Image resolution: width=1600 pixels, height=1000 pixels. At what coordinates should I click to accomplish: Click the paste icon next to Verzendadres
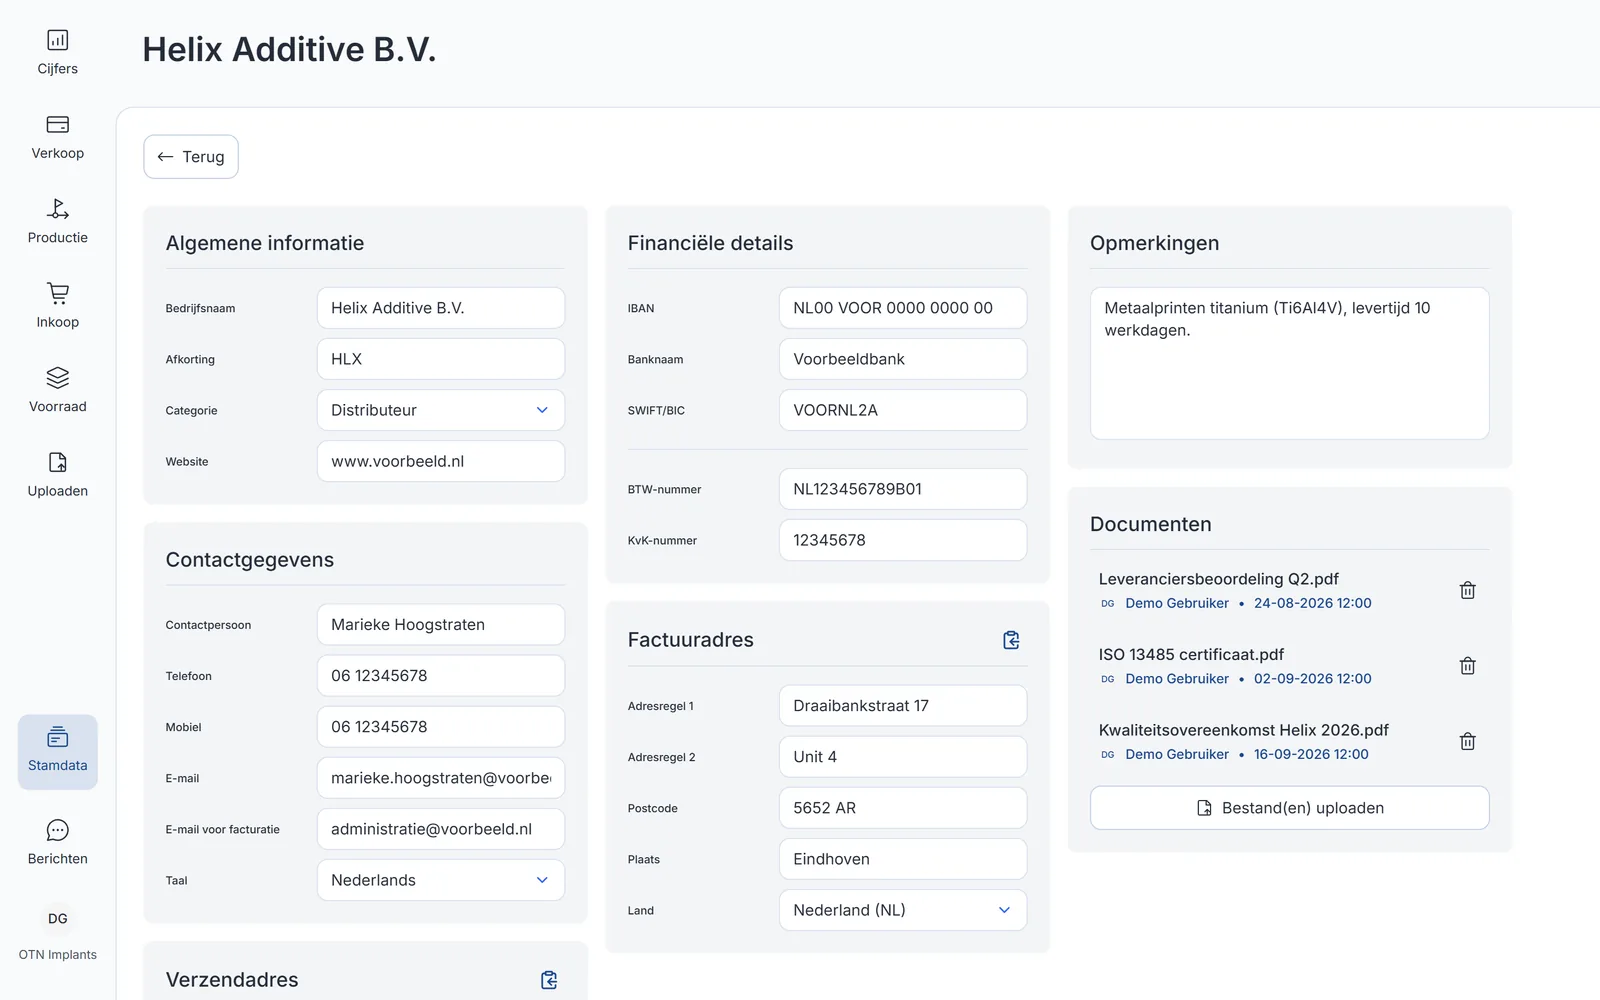click(549, 980)
